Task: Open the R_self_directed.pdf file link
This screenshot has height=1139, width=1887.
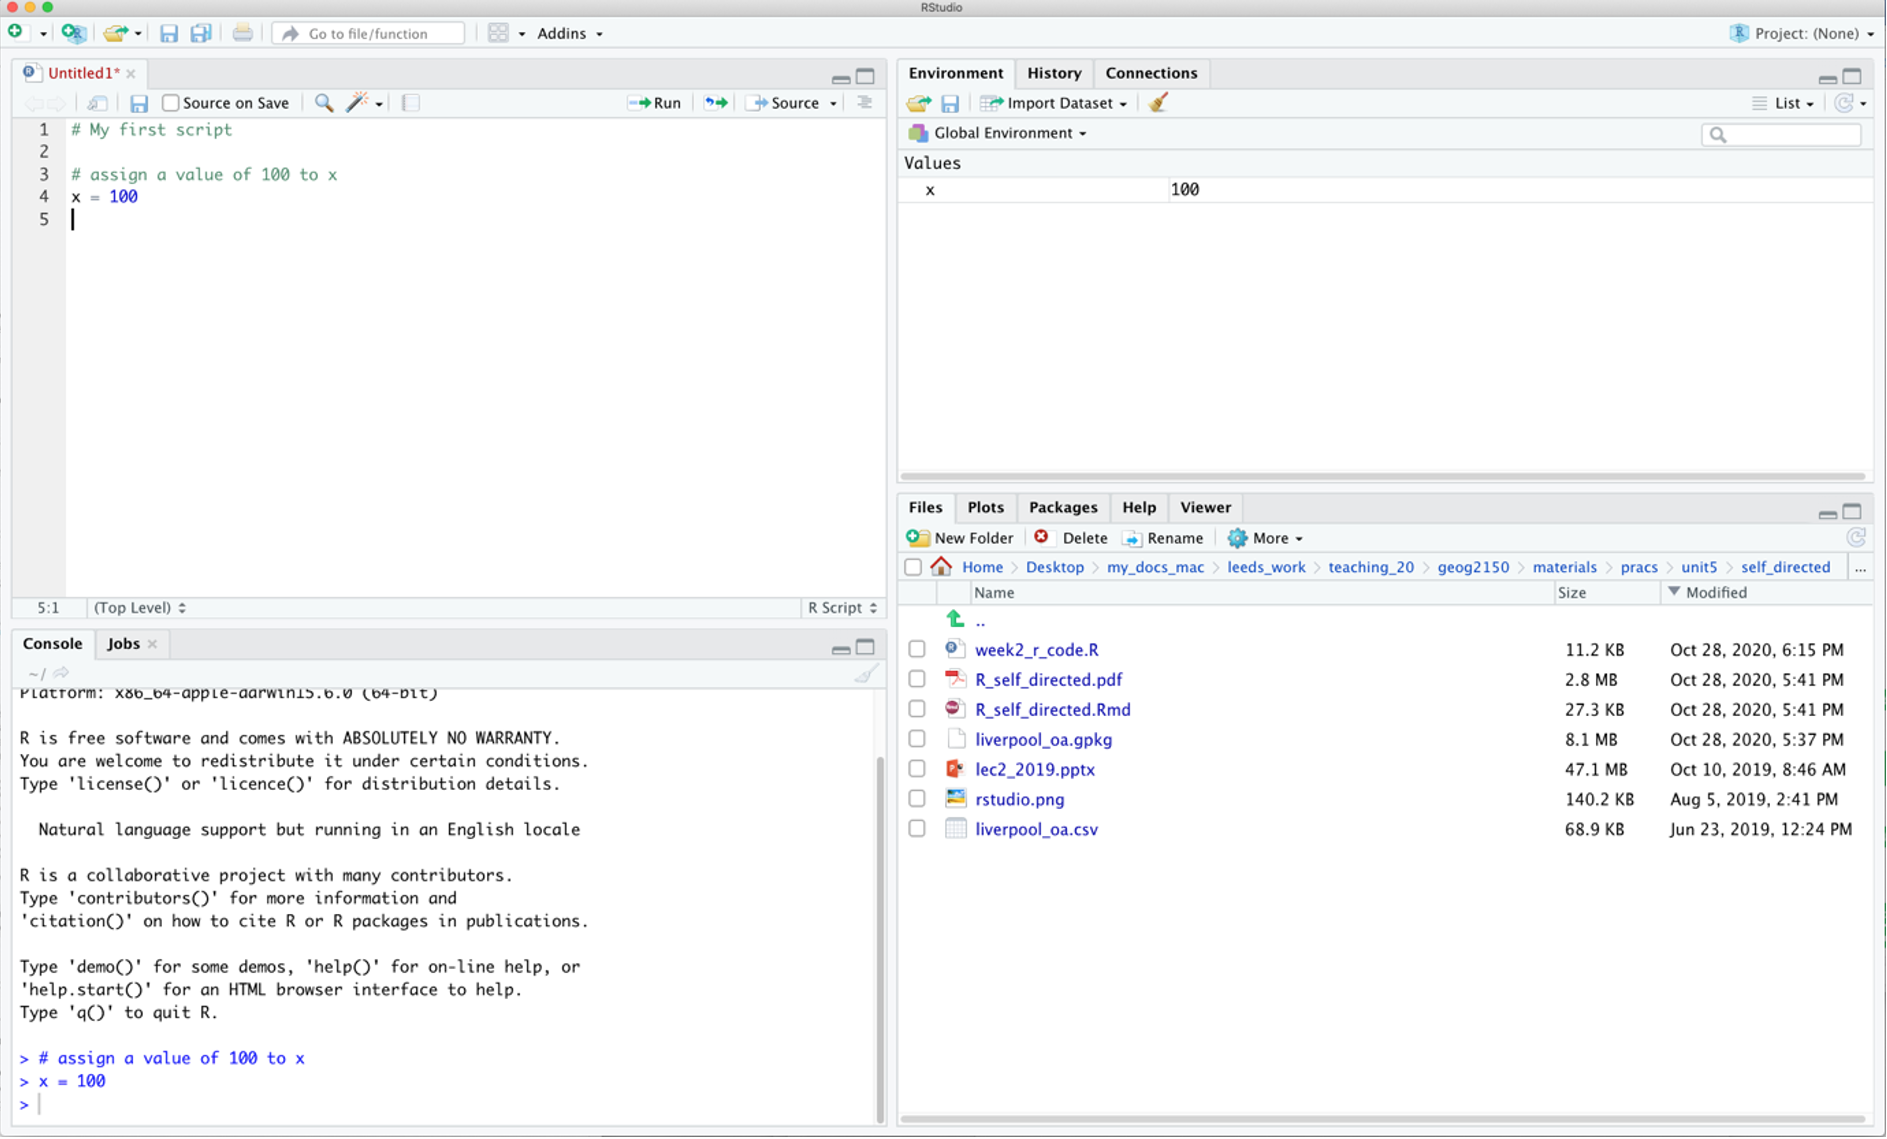Action: [1048, 680]
